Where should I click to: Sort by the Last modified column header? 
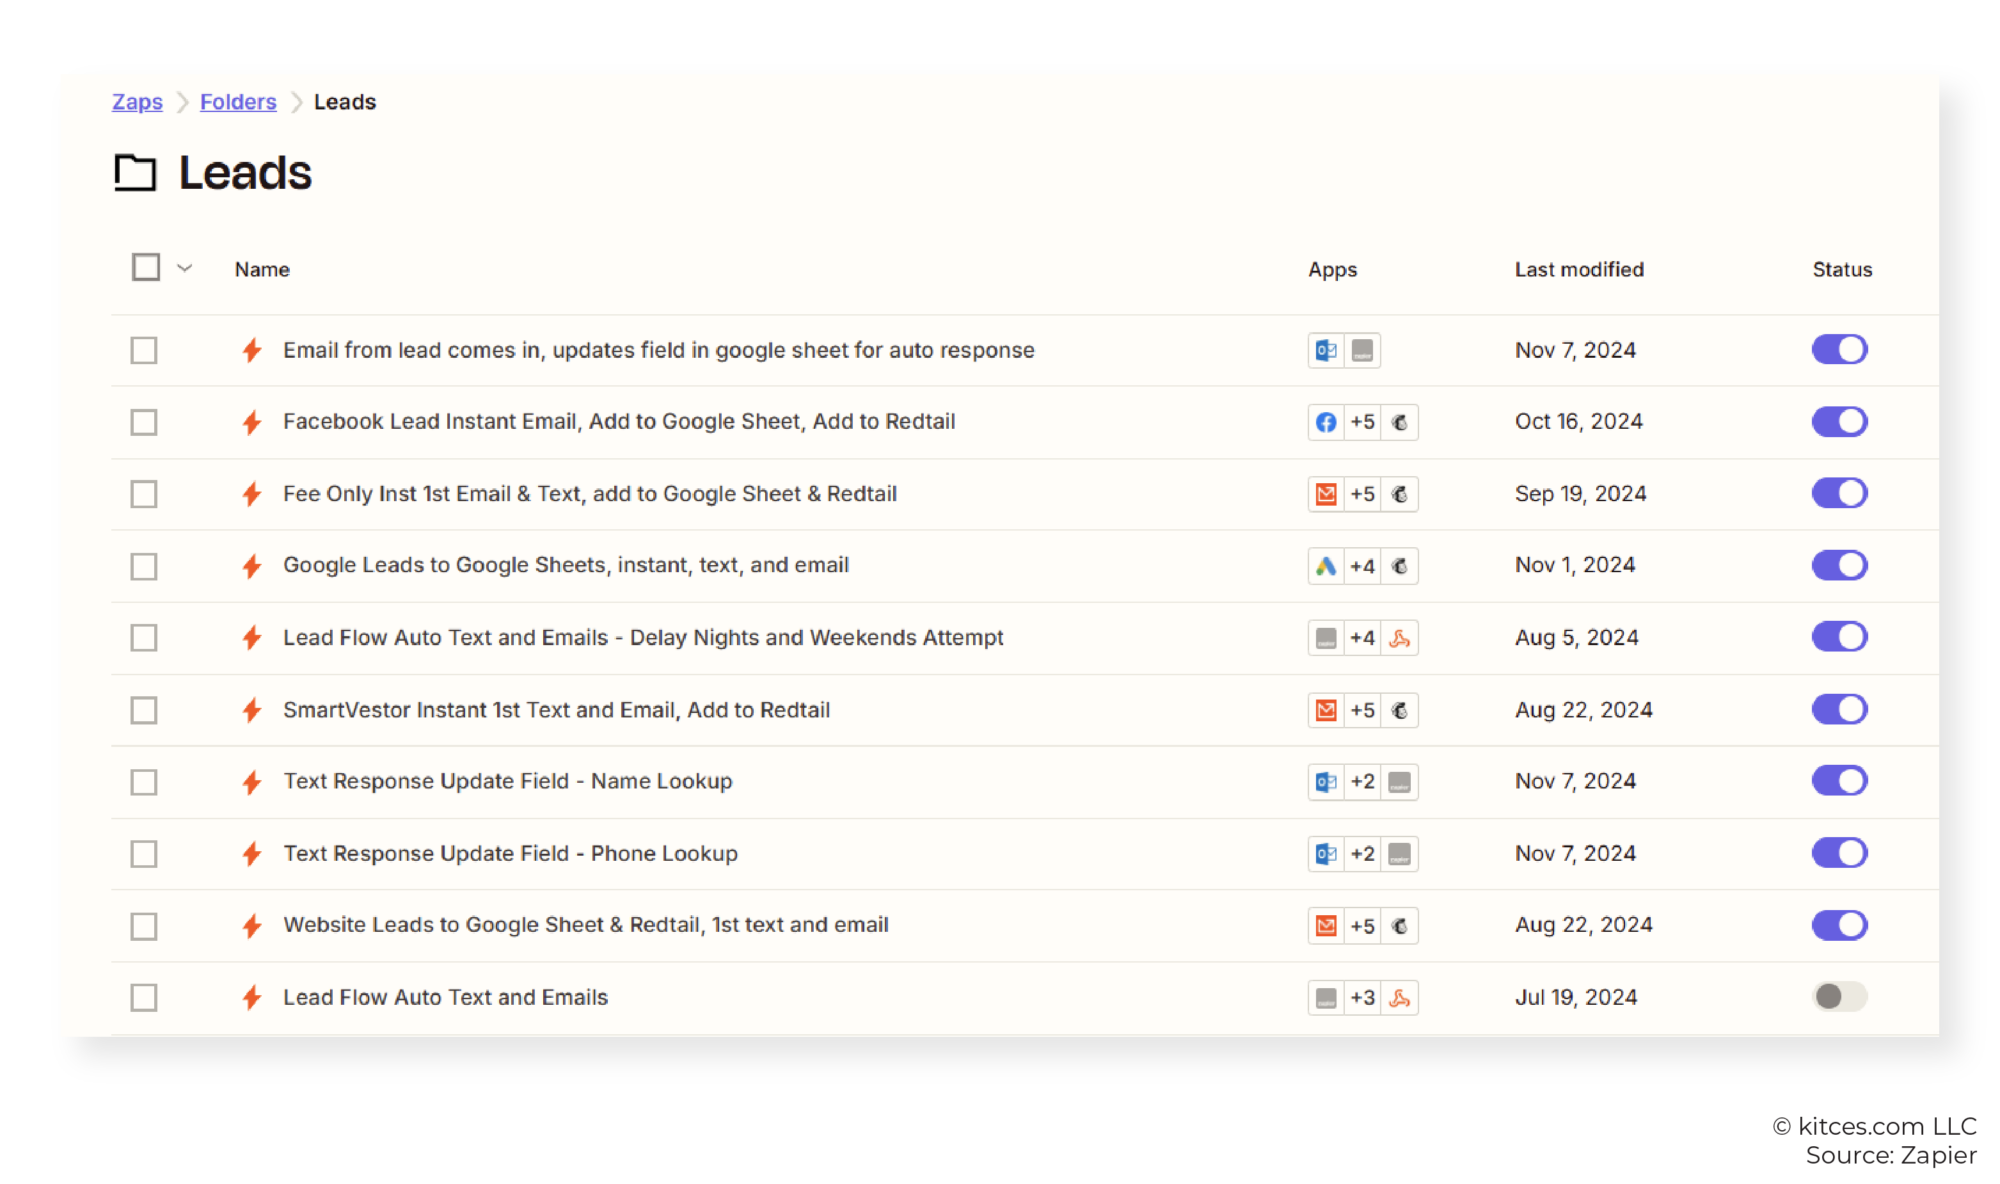pos(1578,269)
